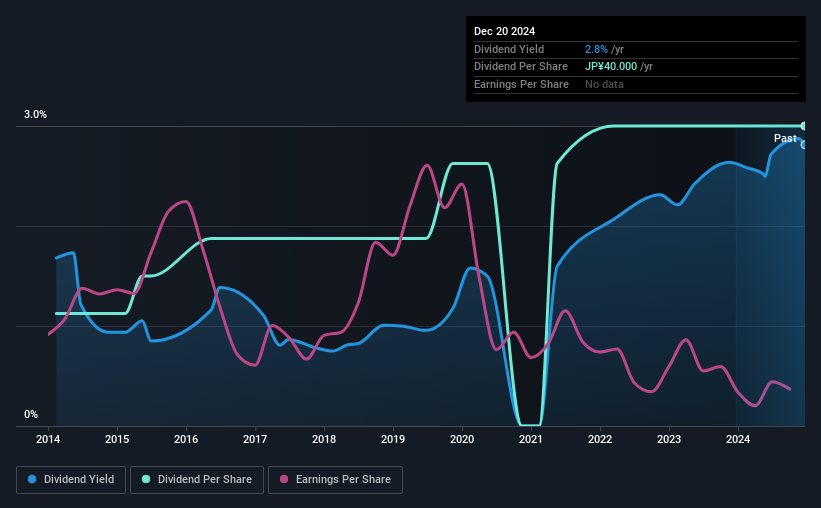The image size is (821, 508).
Task: Click the 2014 x-axis label
Action: click(x=48, y=439)
